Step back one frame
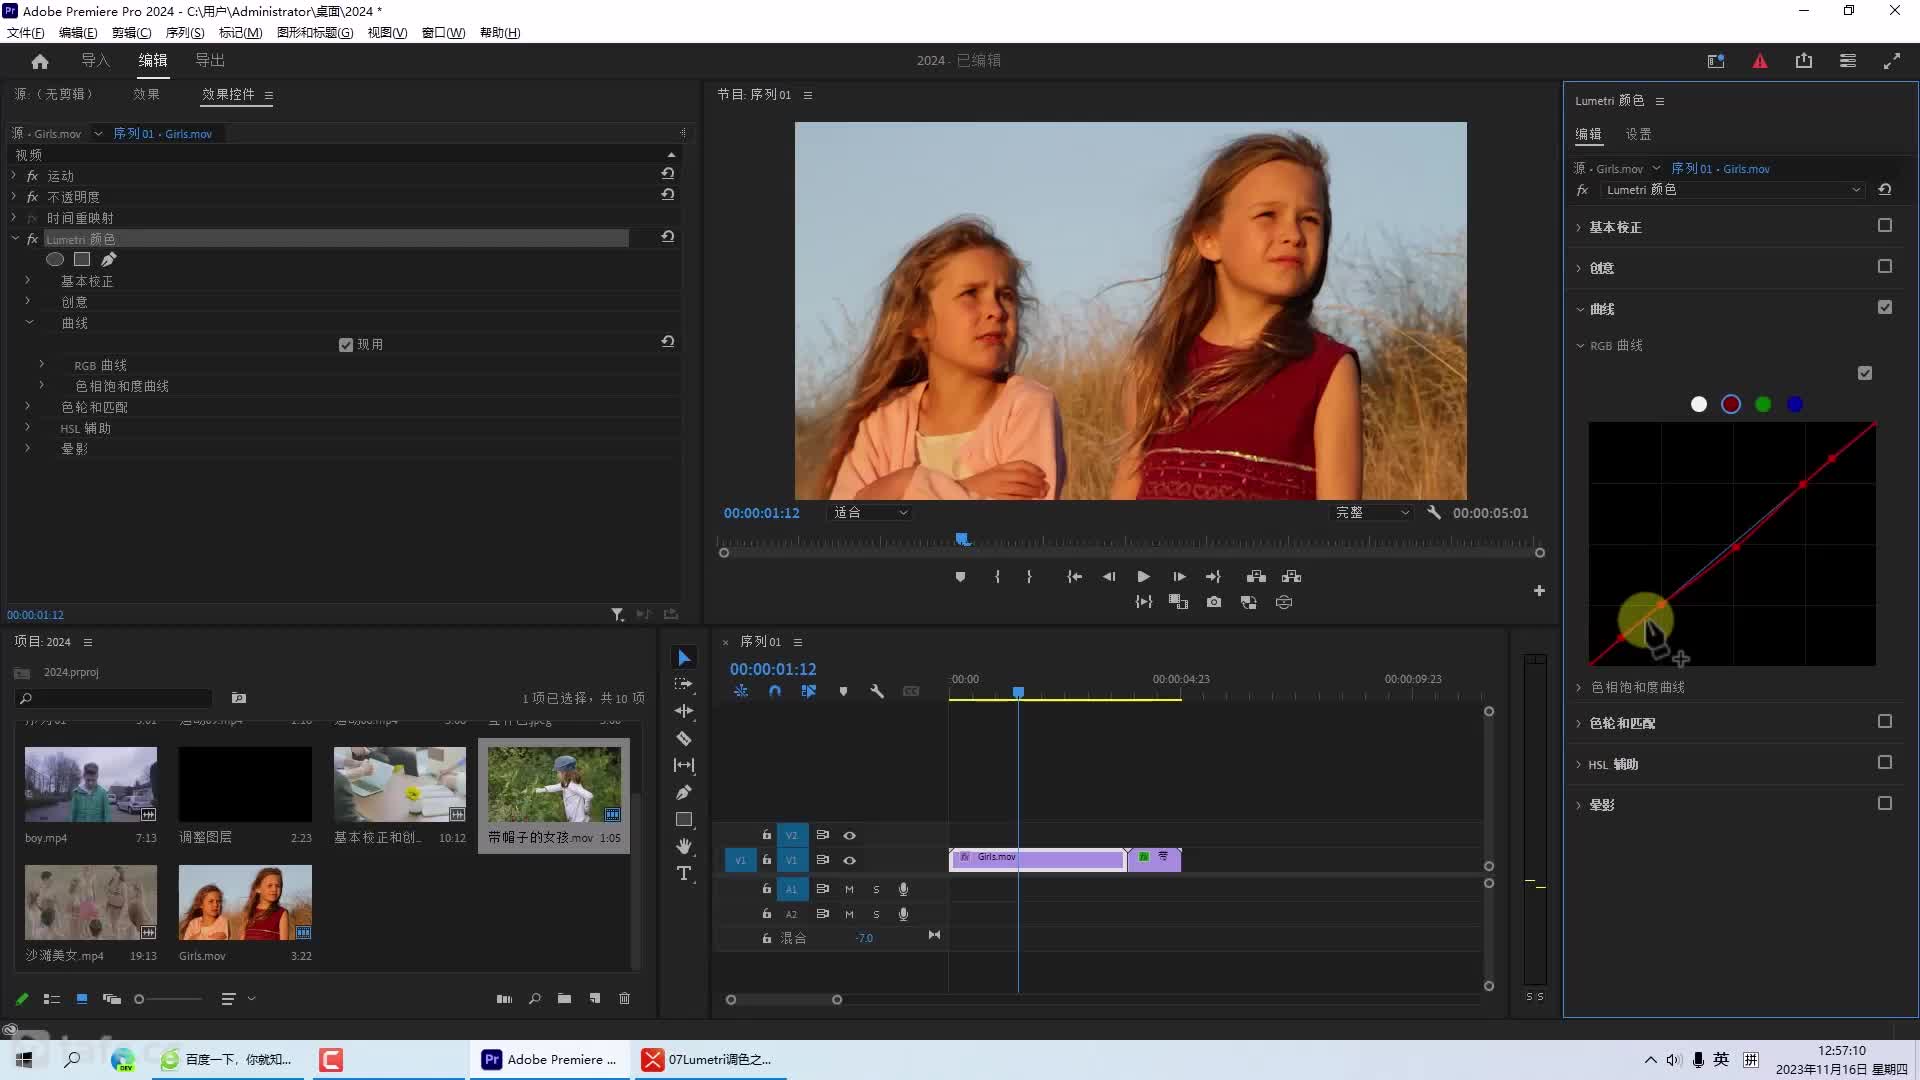Viewport: 1920px width, 1080px height. pos(1109,577)
